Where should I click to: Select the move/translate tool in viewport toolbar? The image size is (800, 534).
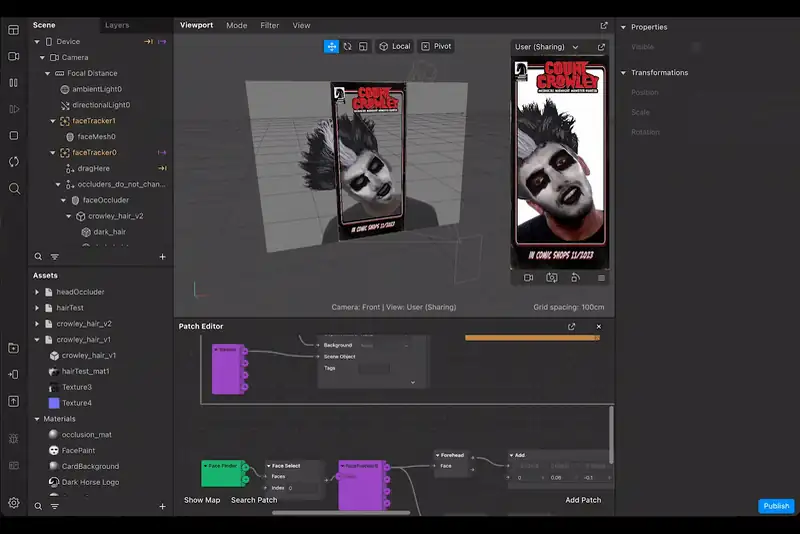pyautogui.click(x=331, y=46)
